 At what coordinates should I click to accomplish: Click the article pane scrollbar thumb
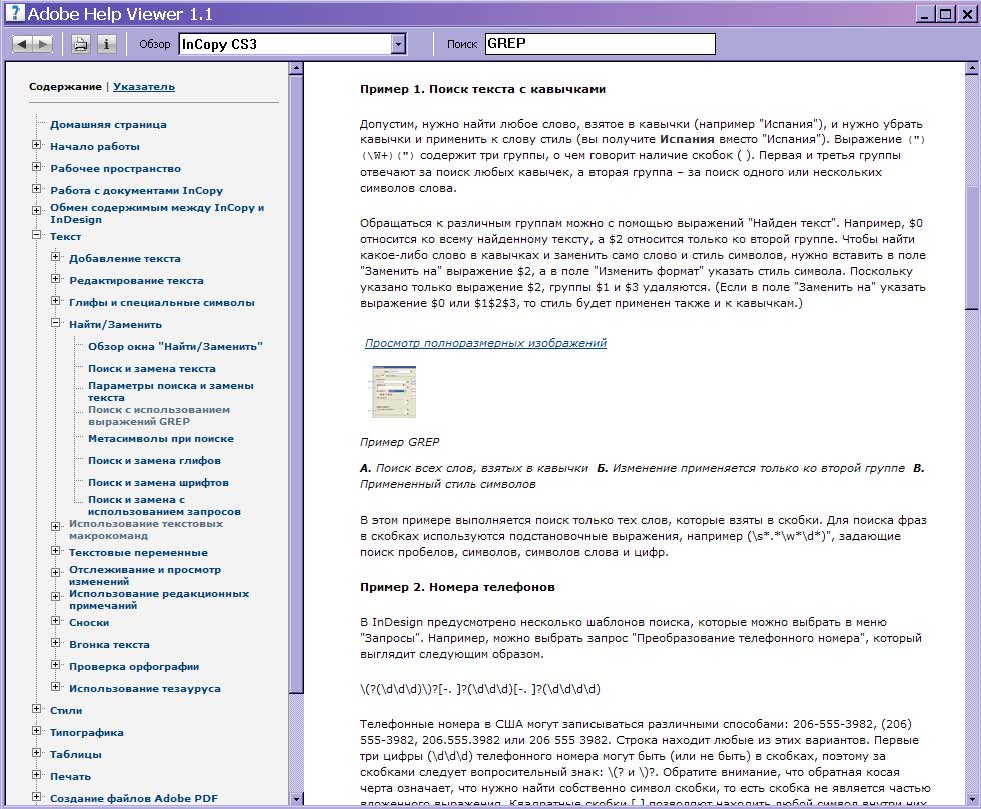pyautogui.click(x=972, y=248)
